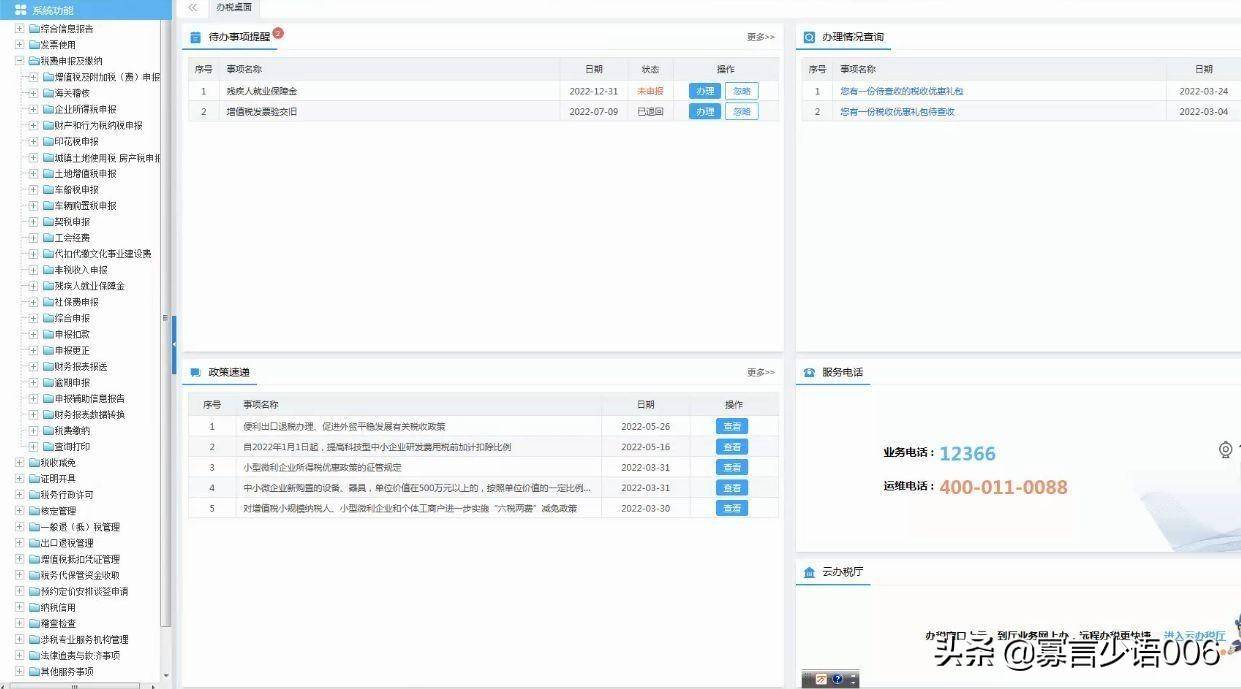Click 更多>> in 待办事项提醒 panel

pos(761,37)
